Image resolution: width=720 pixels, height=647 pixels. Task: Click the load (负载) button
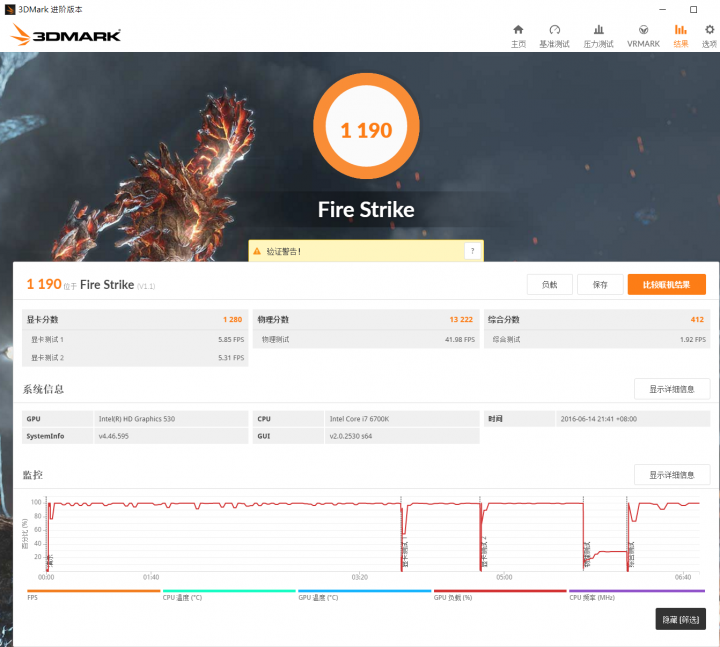[x=550, y=285]
